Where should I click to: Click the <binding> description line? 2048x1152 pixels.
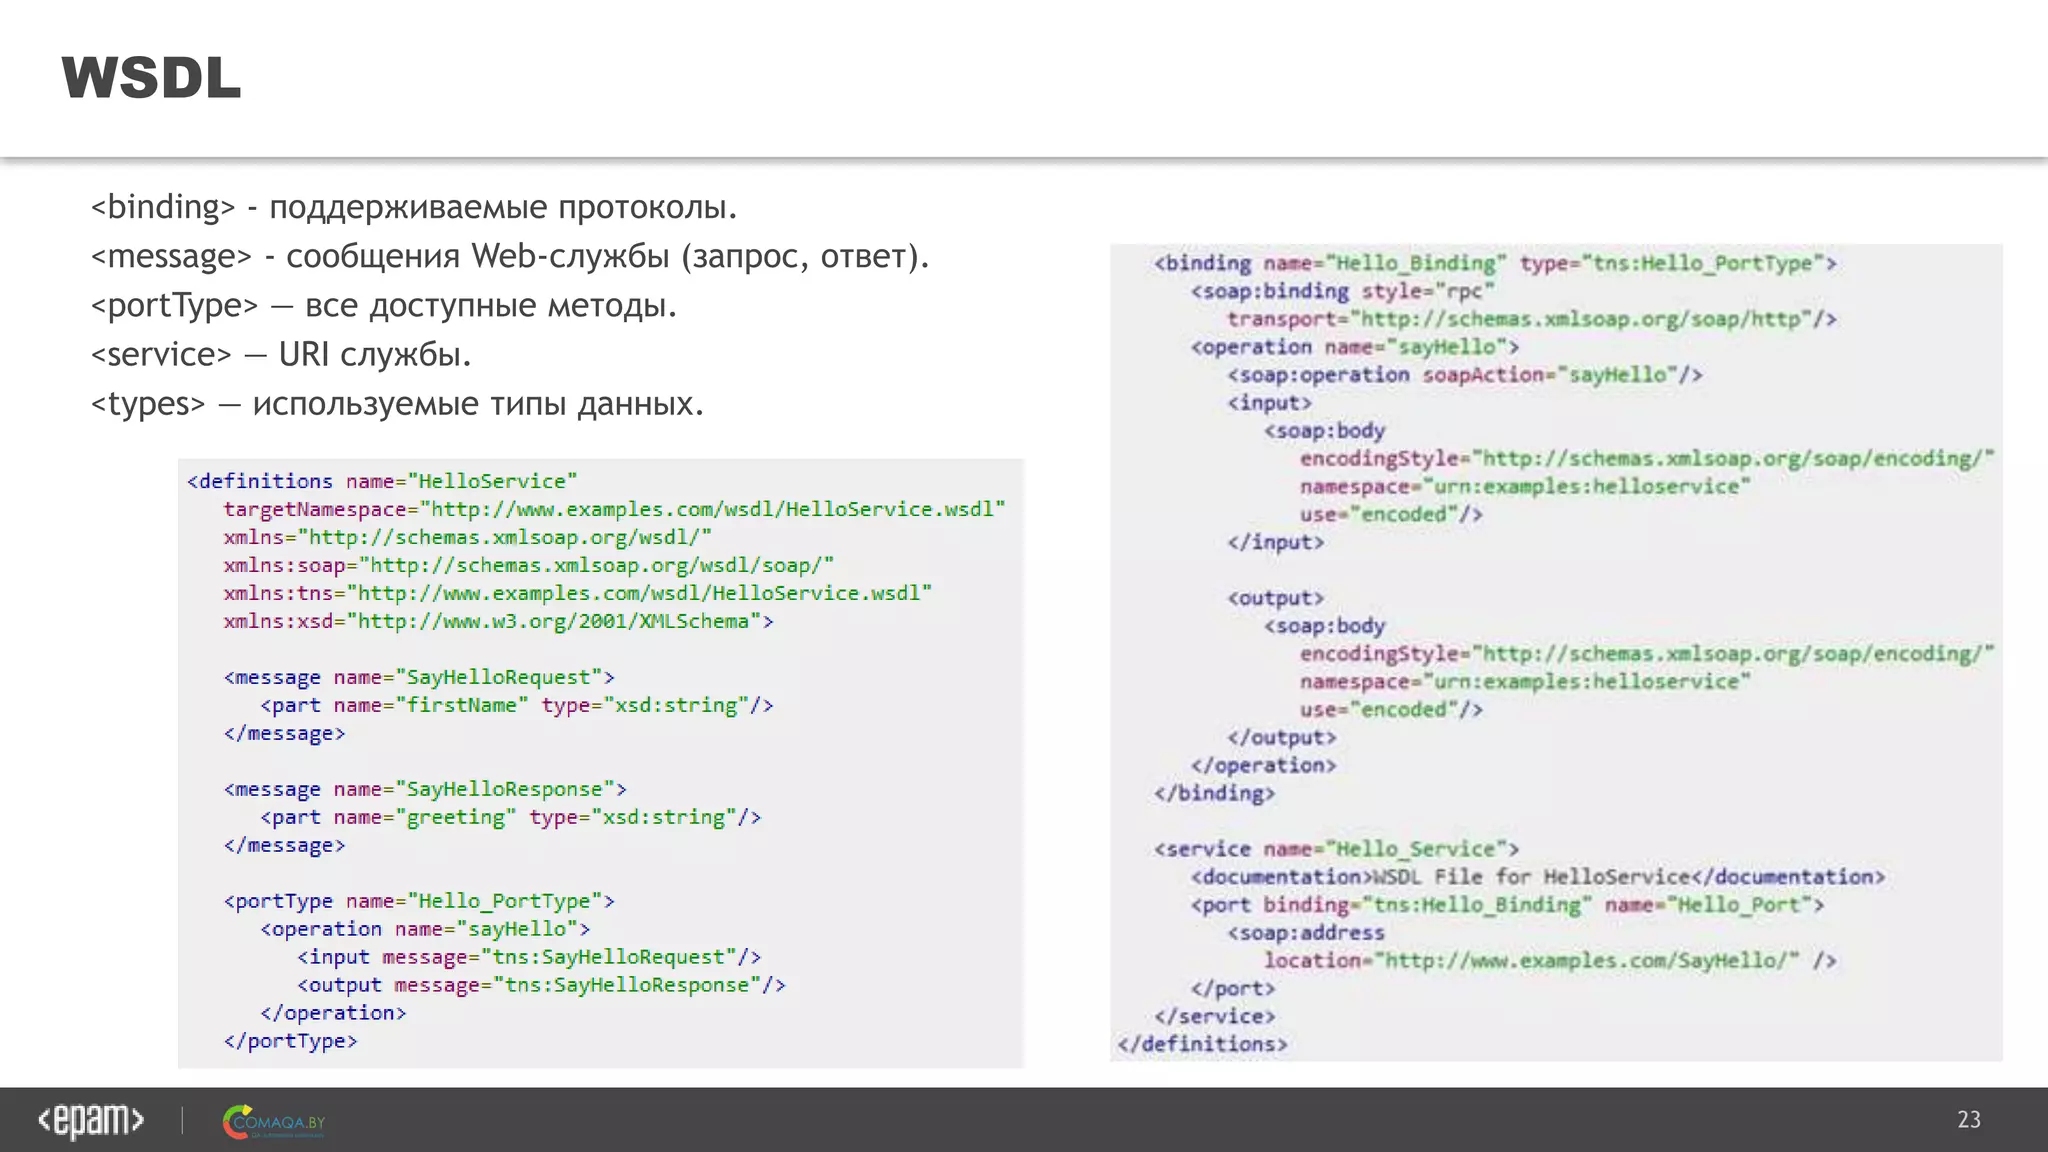coord(413,207)
